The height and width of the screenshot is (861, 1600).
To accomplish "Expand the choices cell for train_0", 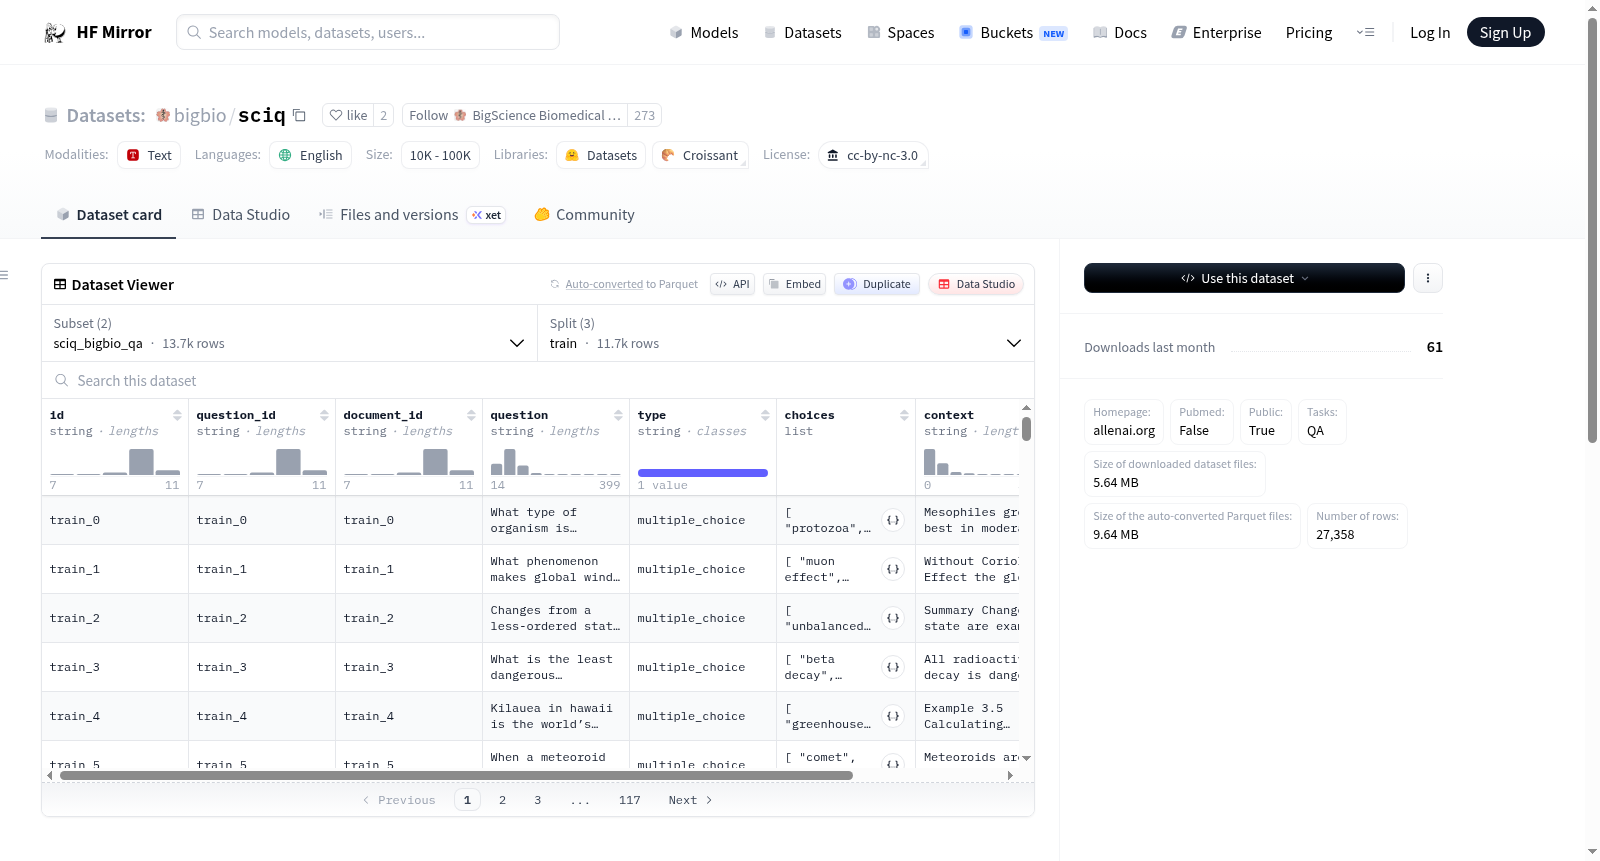I will point(893,520).
